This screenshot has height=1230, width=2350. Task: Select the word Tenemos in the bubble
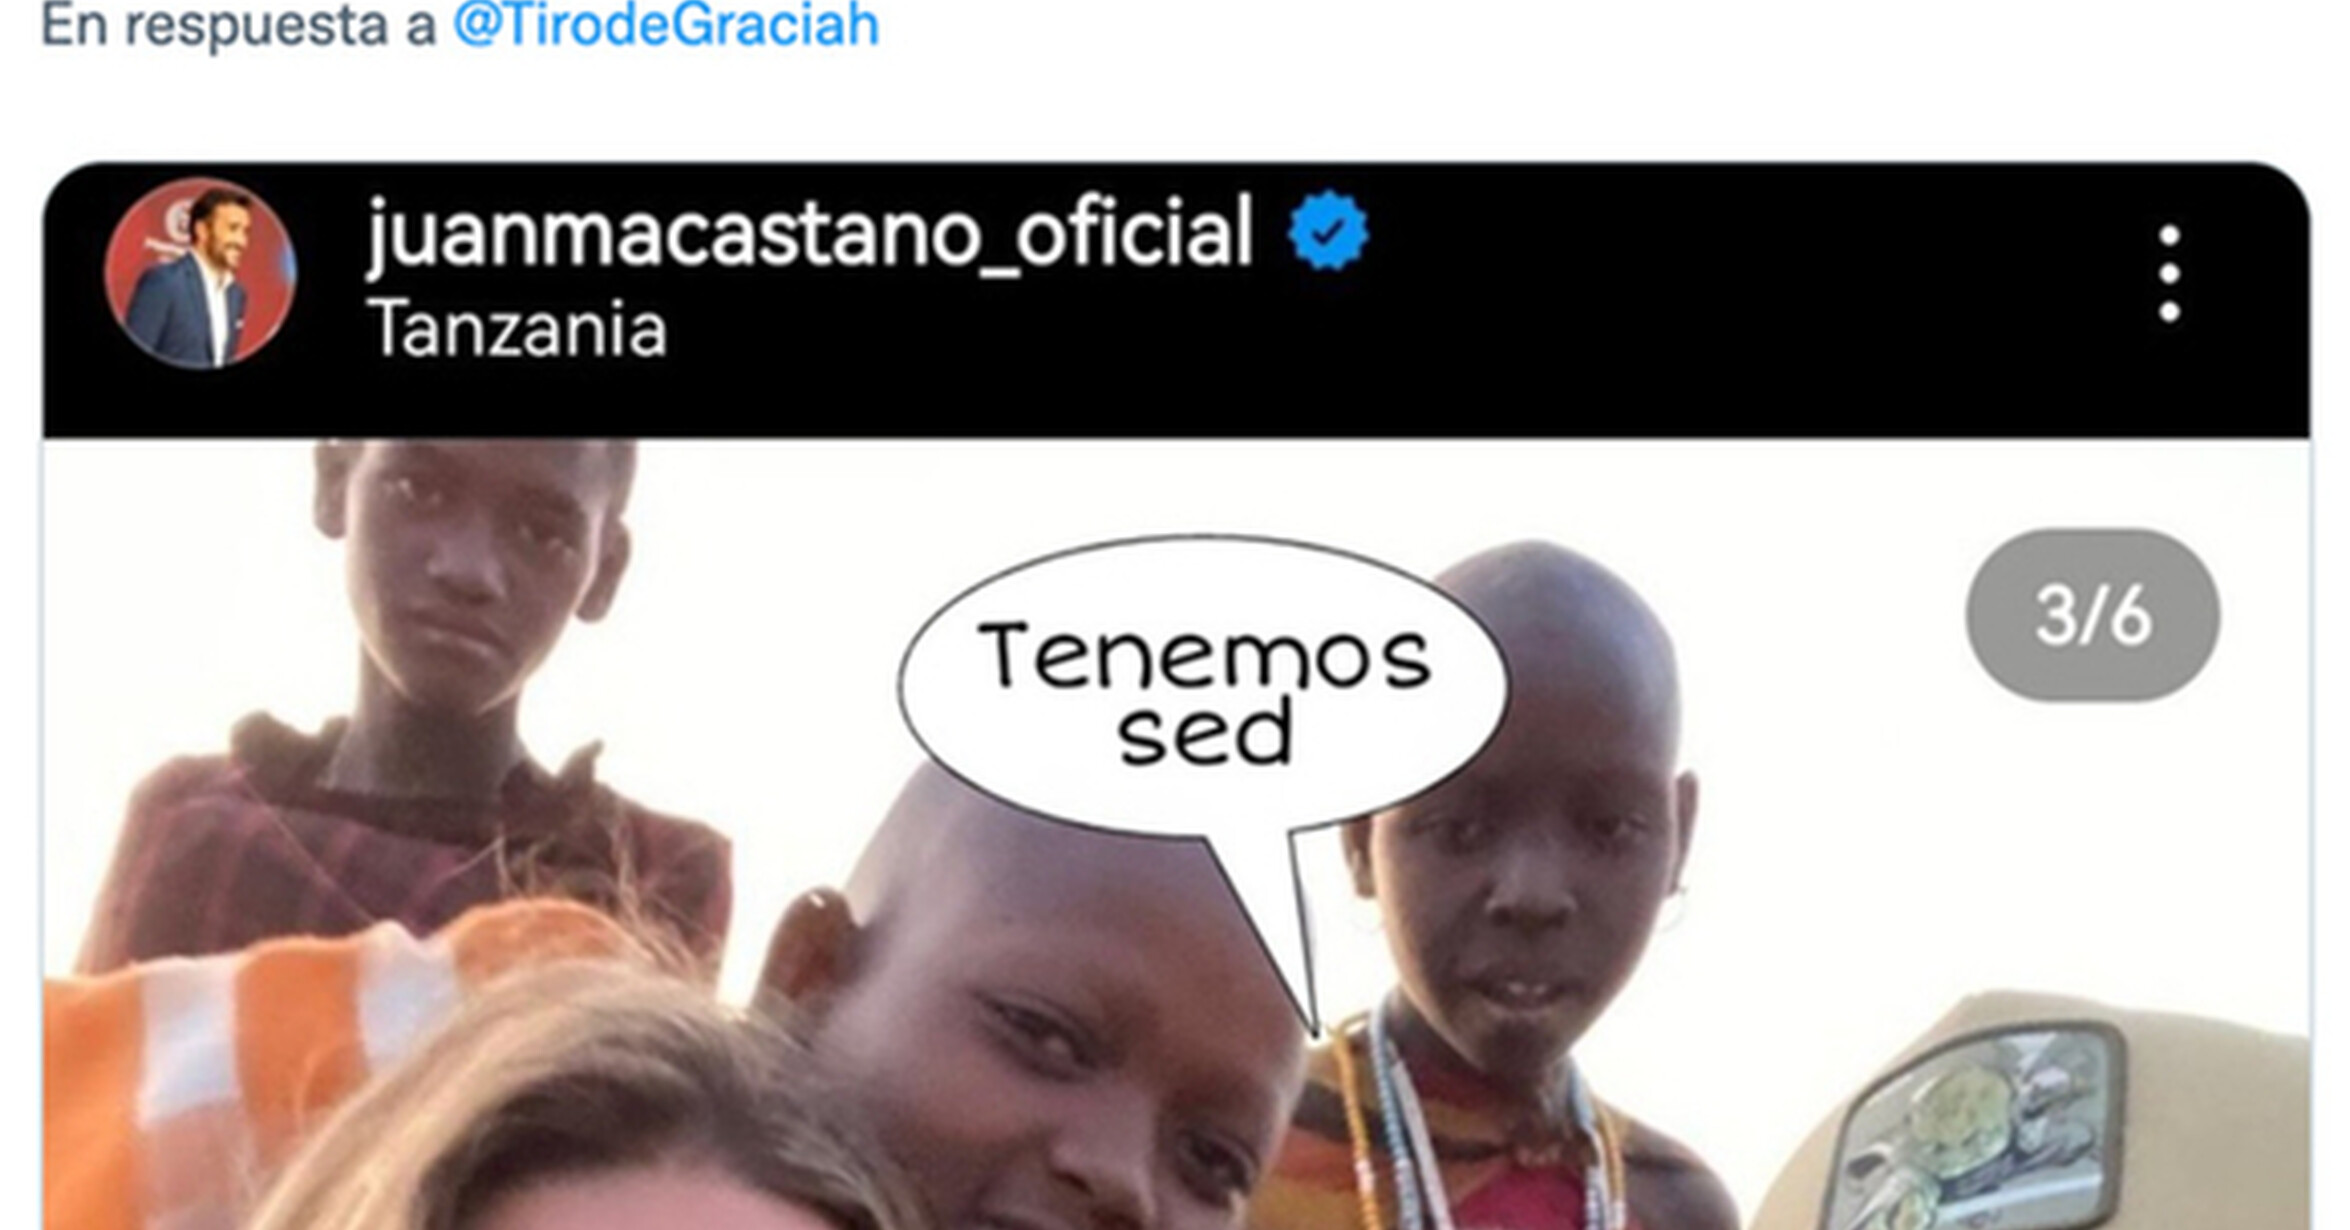coord(1204,656)
